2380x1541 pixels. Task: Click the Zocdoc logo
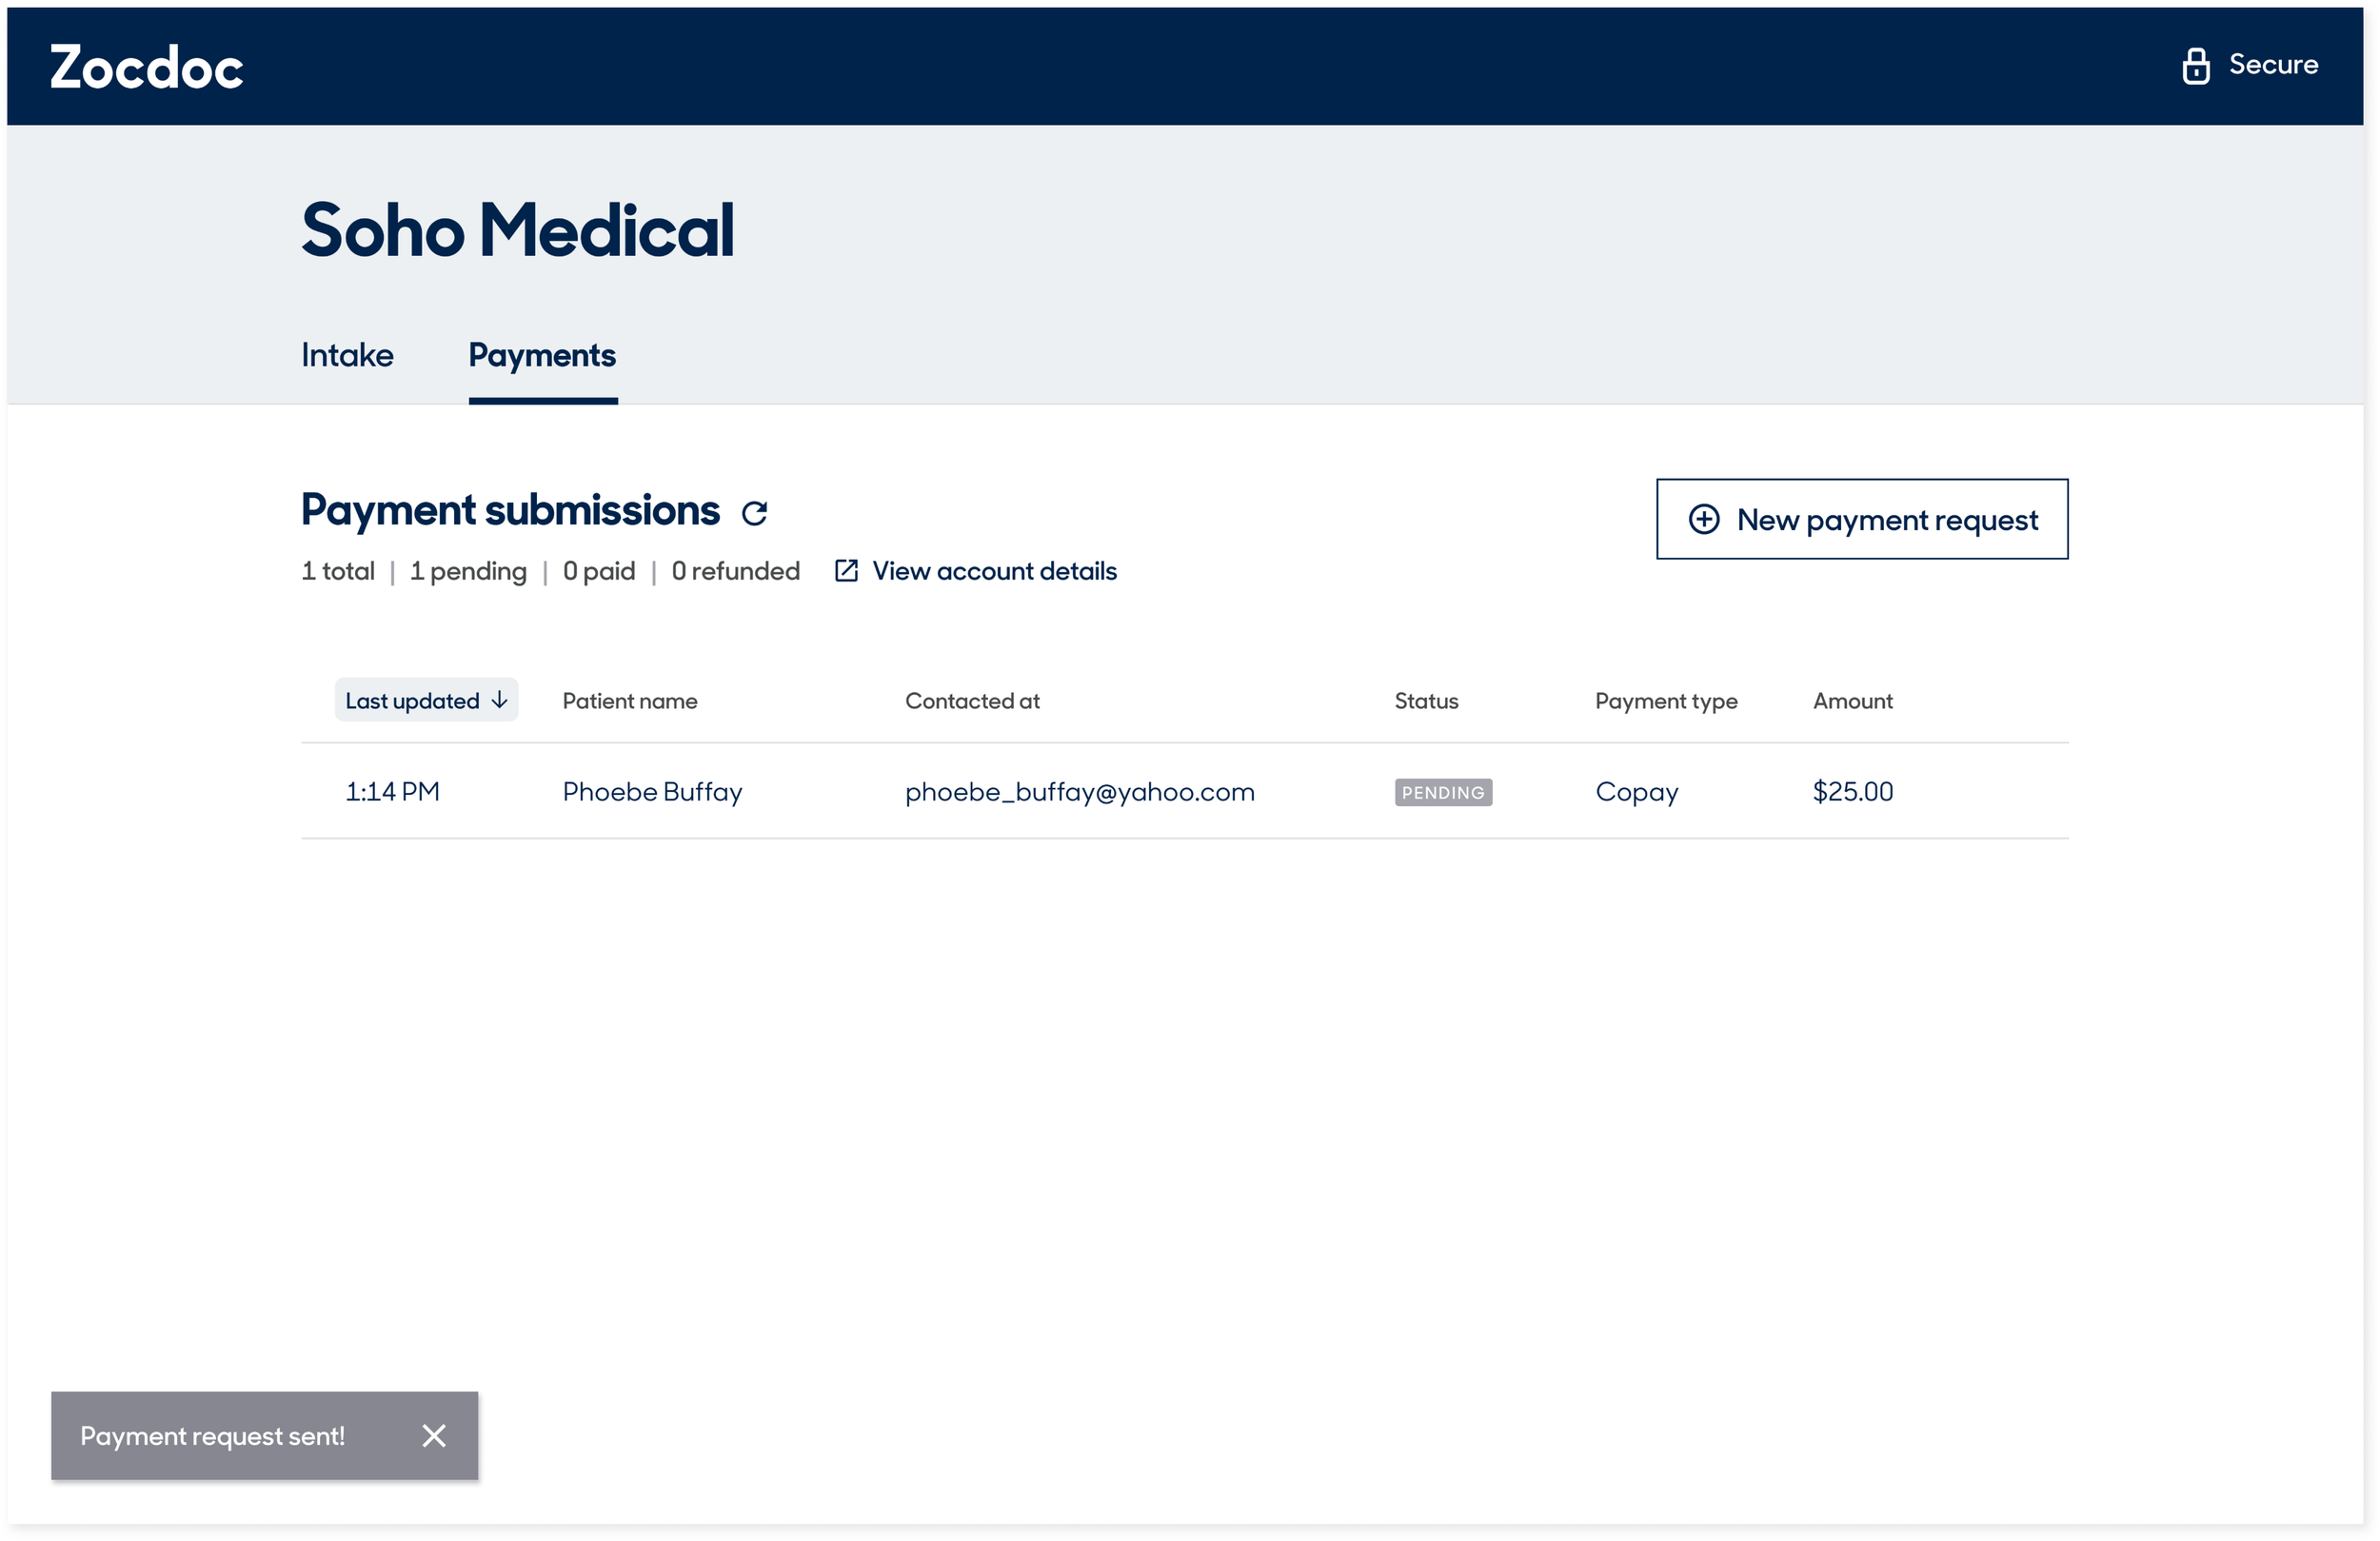tap(146, 67)
